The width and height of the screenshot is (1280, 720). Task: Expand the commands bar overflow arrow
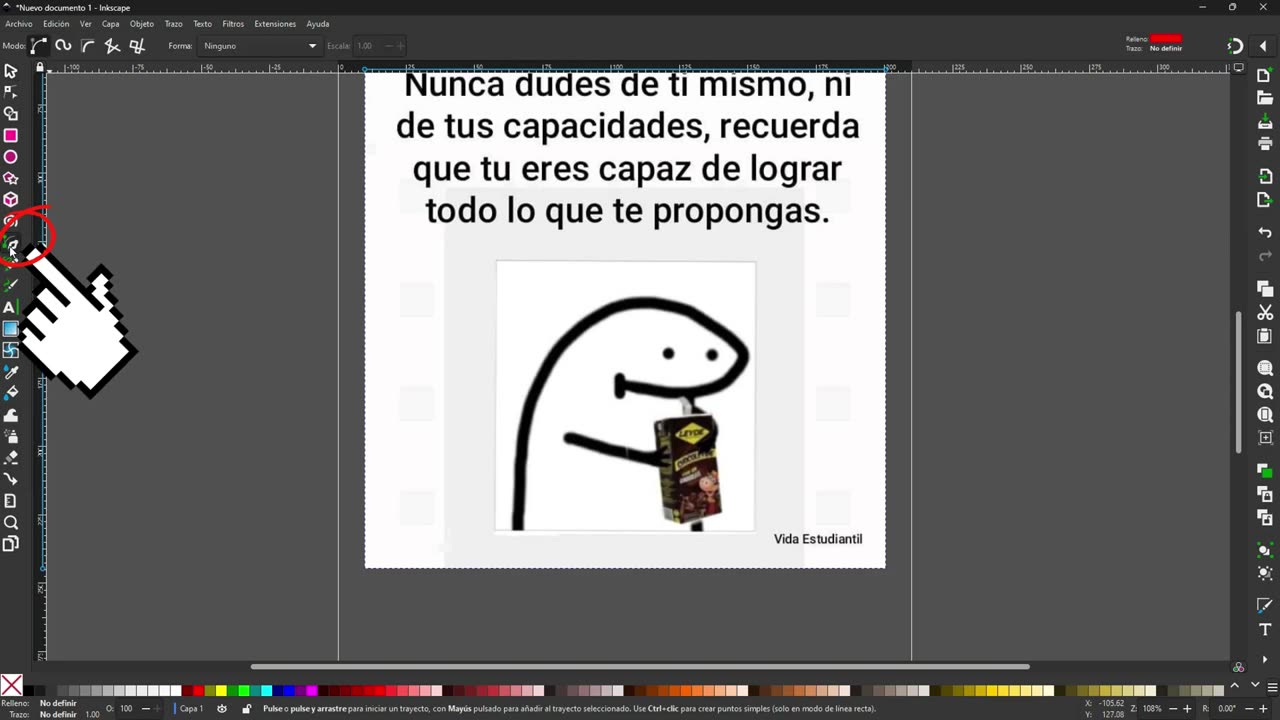click(1265, 660)
